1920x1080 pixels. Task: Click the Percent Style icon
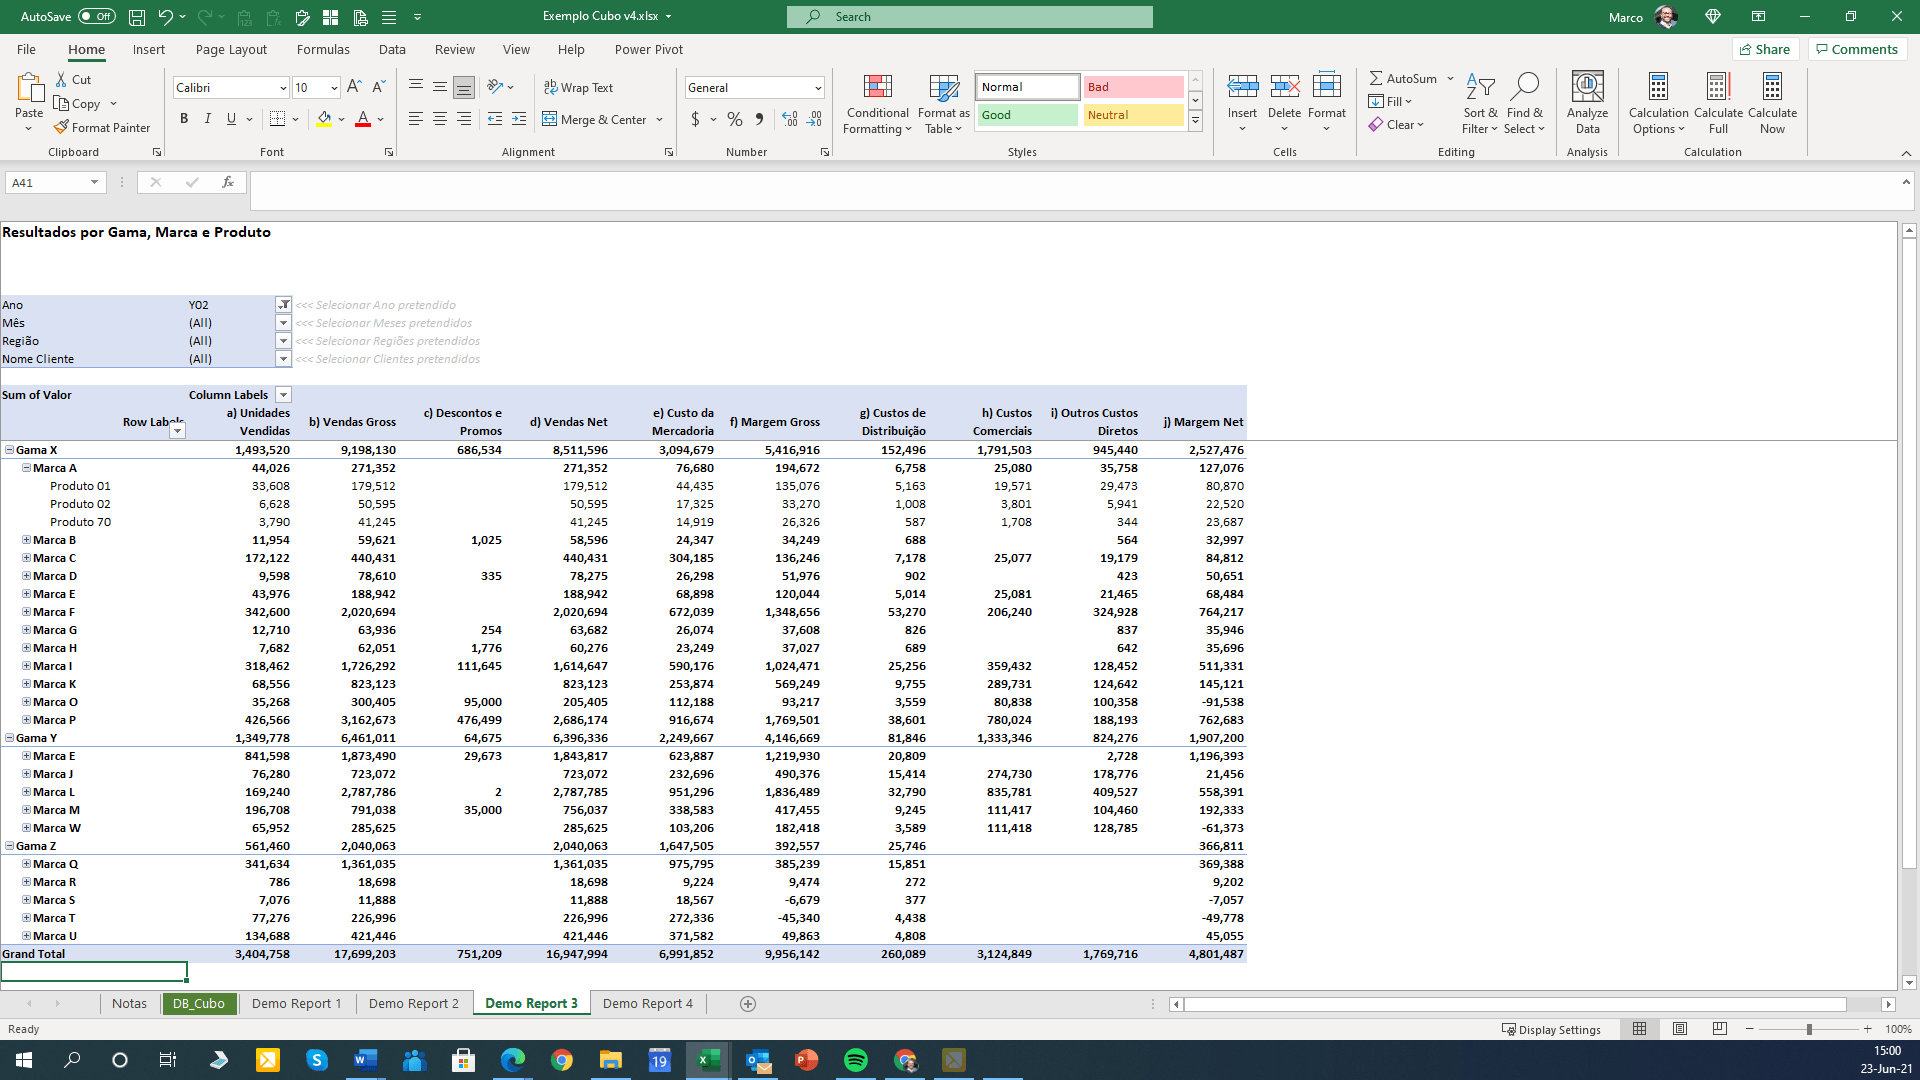735,120
